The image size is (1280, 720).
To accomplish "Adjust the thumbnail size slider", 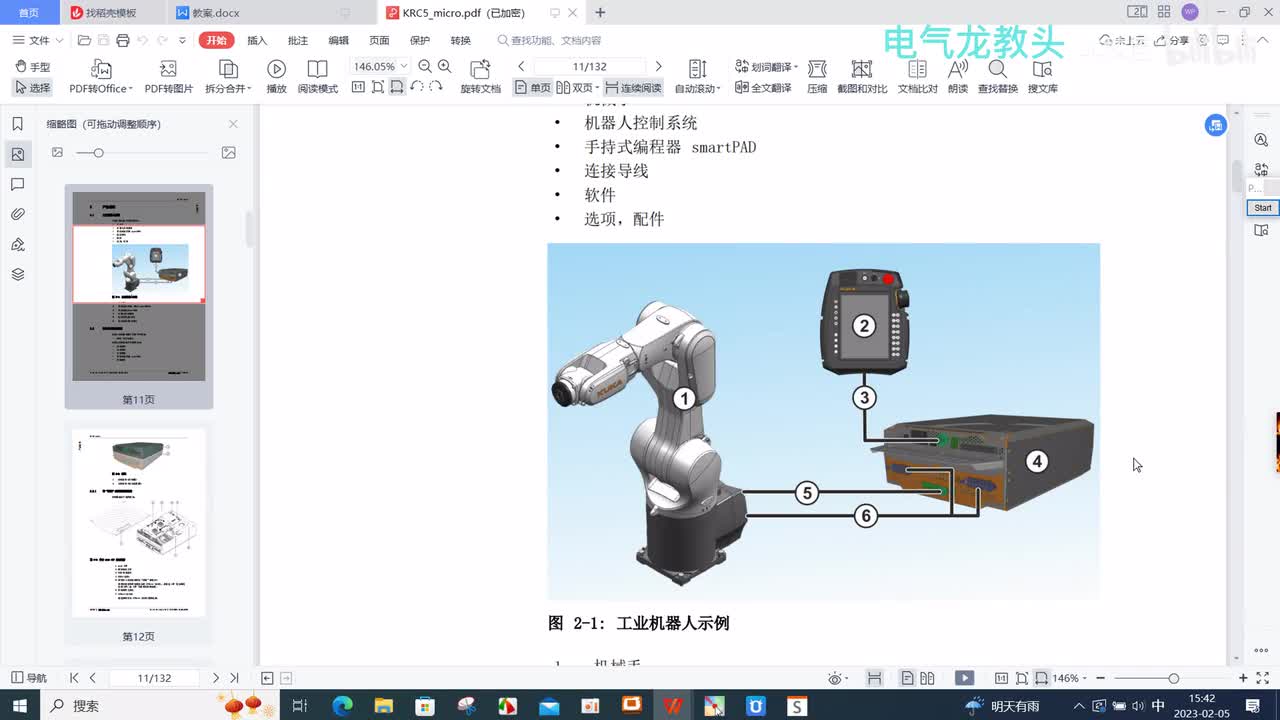I will (140, 153).
